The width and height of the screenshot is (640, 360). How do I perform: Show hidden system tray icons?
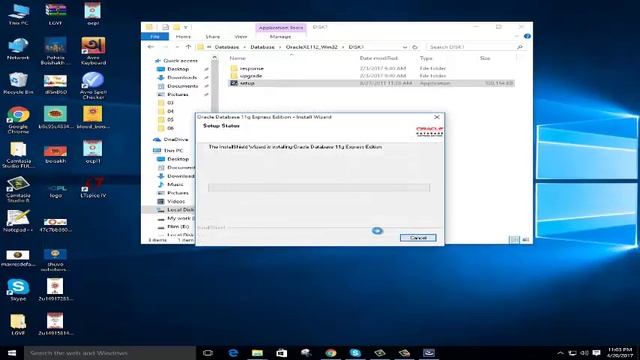[560, 353]
